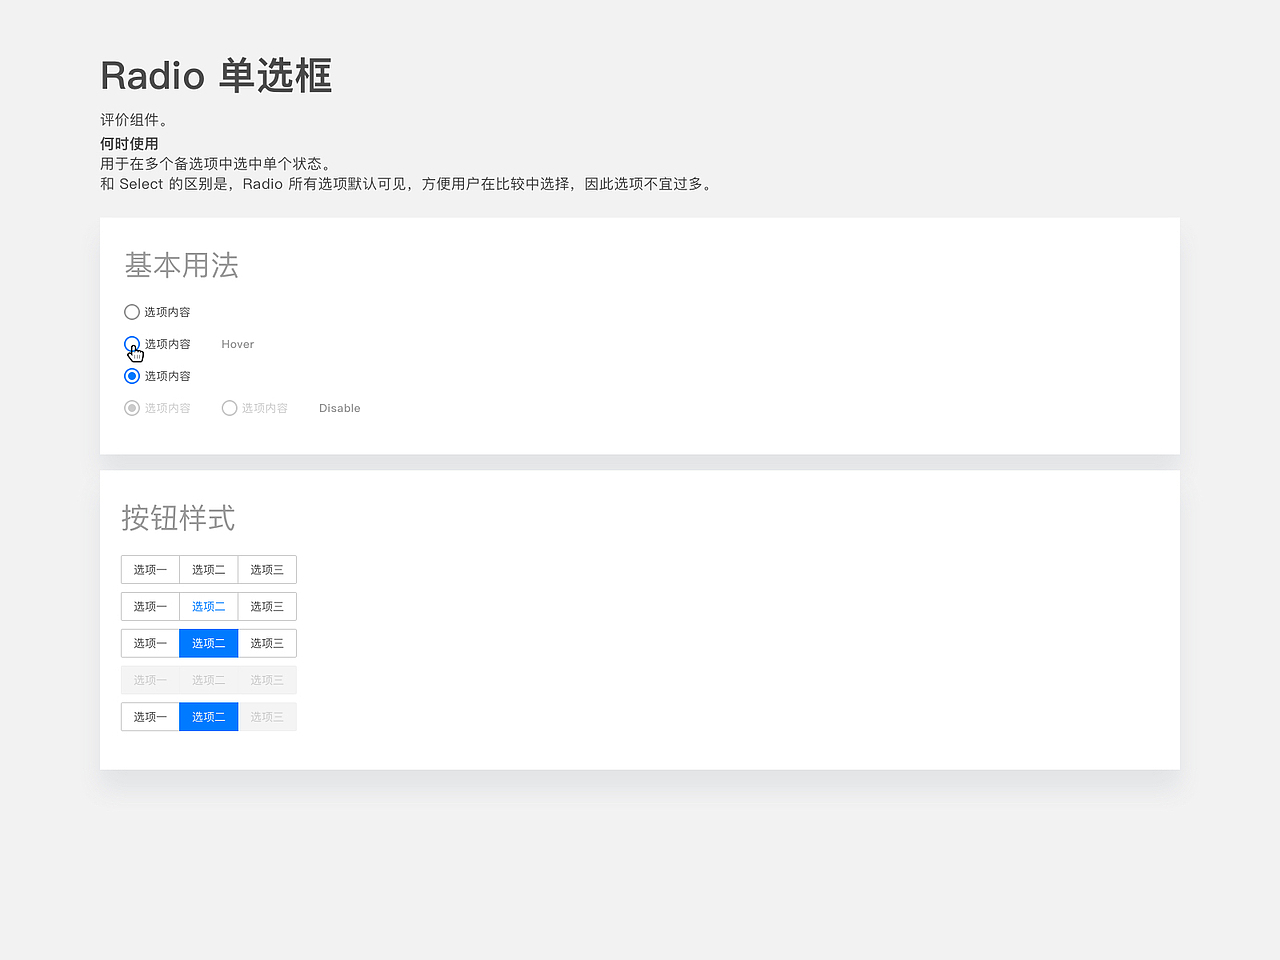This screenshot has width=1280, height=960.
Task: Click the disabled unselected radio beside Disable label
Action: pos(228,407)
